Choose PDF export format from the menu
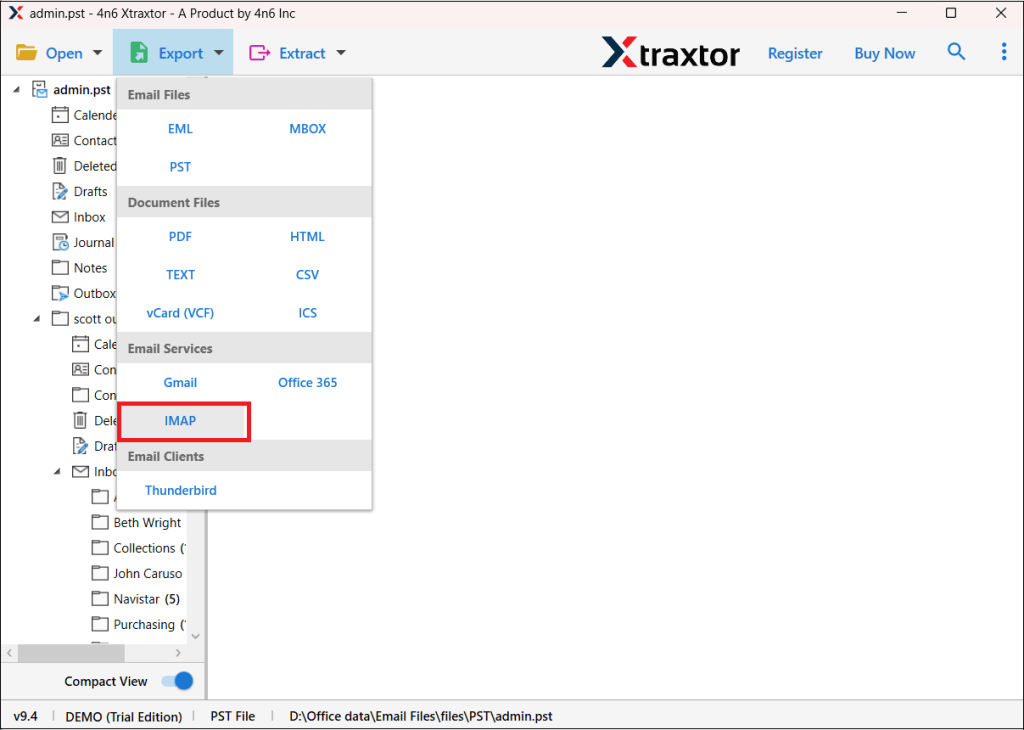This screenshot has height=730, width=1024. 180,236
